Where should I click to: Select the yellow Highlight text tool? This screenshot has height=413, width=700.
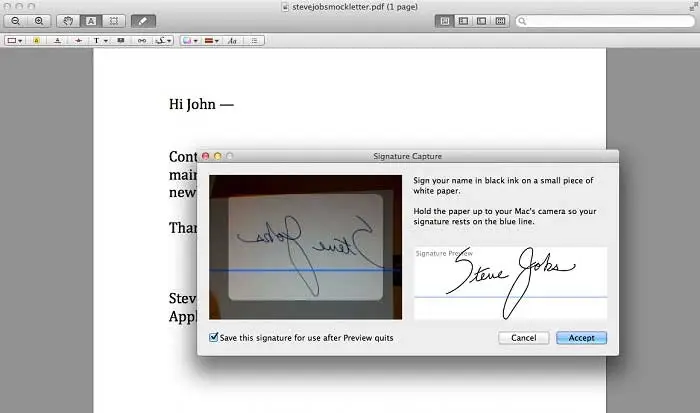pos(37,41)
